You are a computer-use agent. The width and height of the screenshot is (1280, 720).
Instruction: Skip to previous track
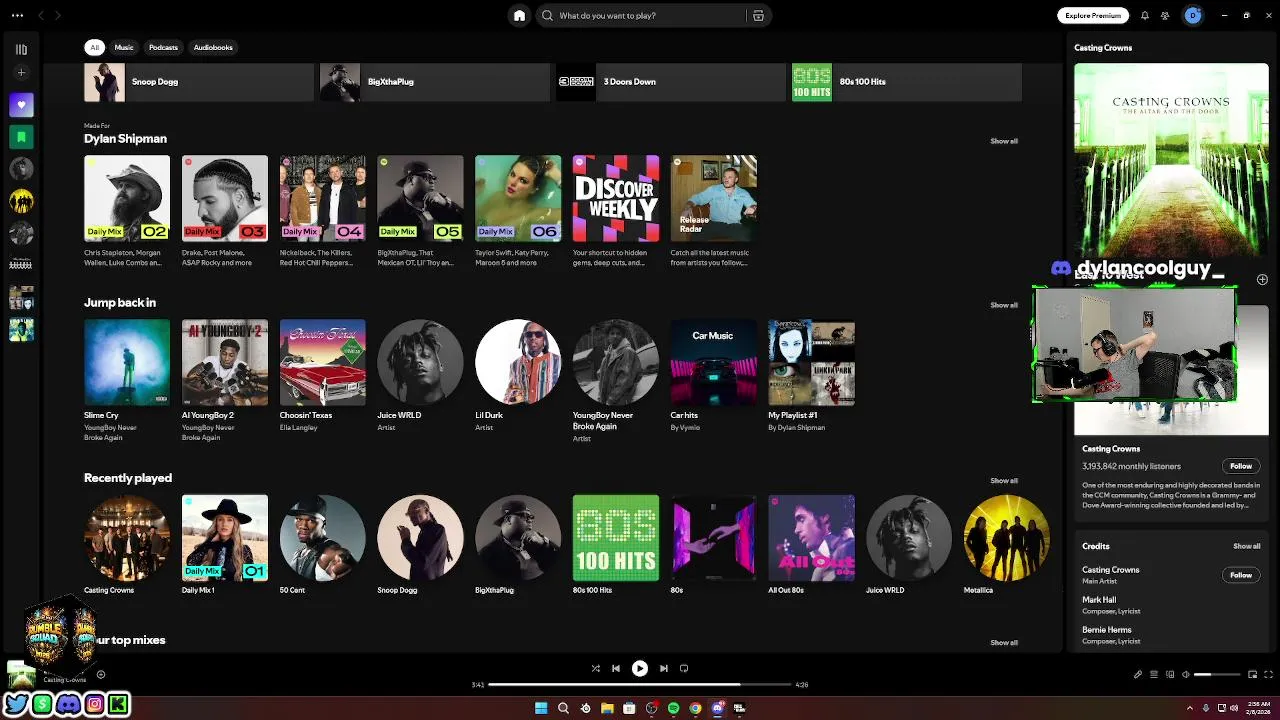tap(616, 668)
